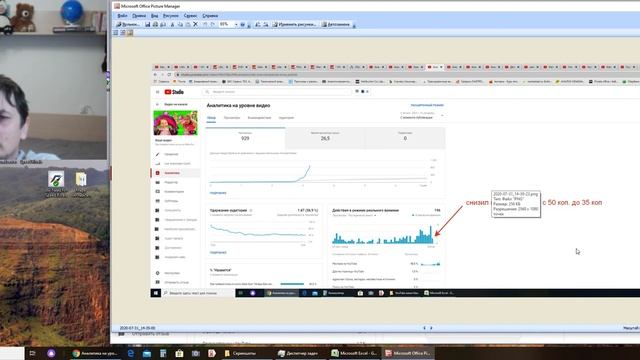Click the Изменить рисунки button
The width and height of the screenshot is (640, 360).
[x=294, y=24]
